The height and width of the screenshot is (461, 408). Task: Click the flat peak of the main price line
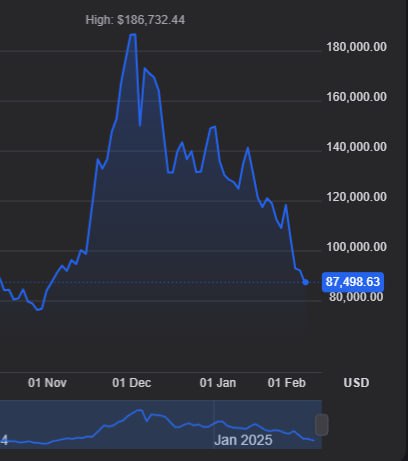133,34
